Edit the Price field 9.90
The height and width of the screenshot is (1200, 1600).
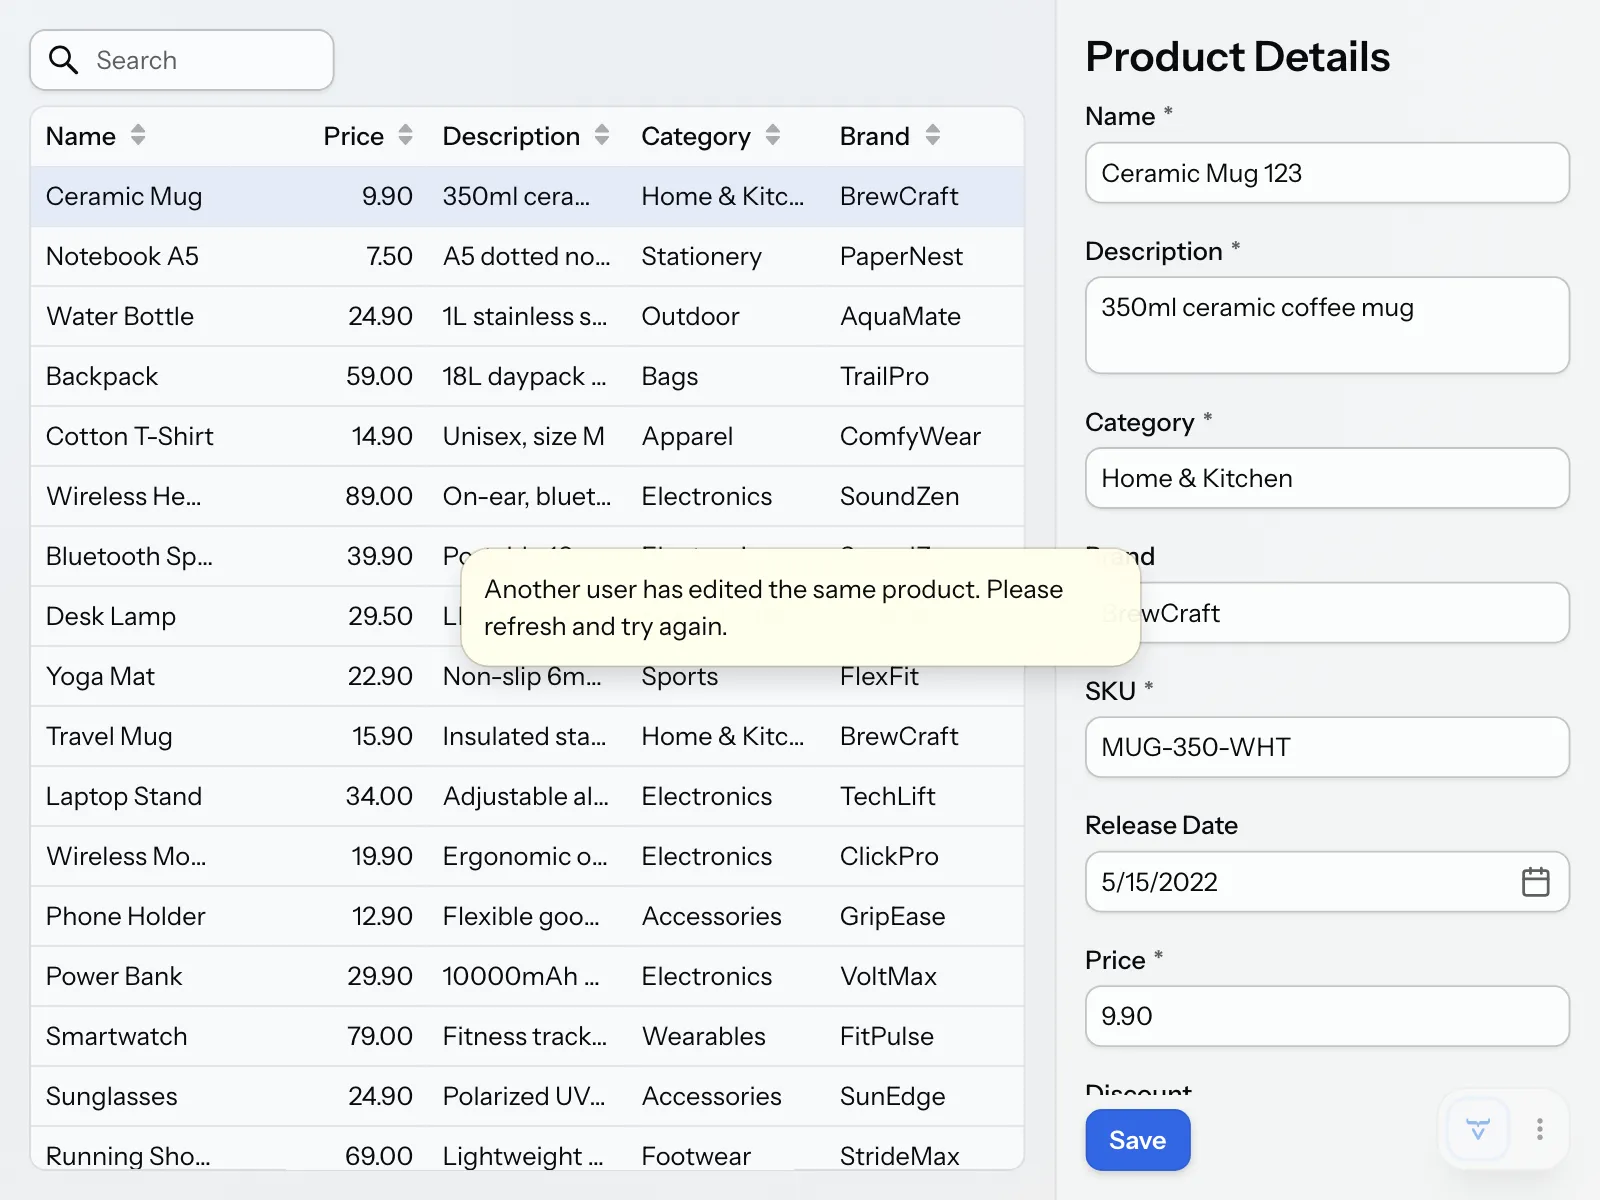coord(1327,1016)
